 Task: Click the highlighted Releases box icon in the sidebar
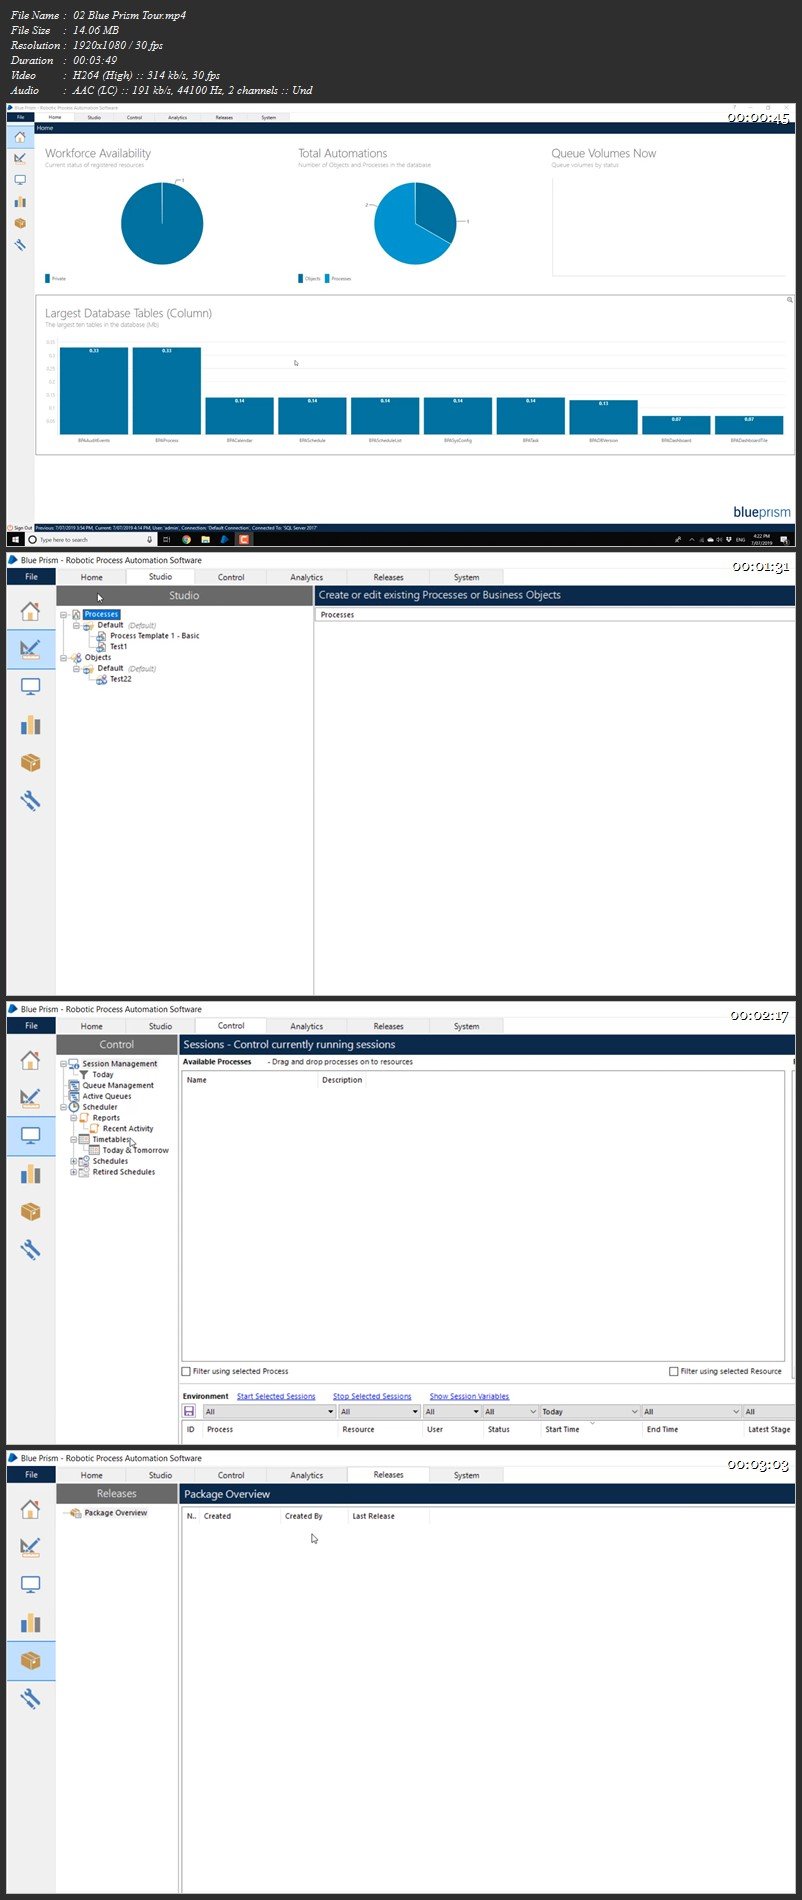coord(30,1661)
